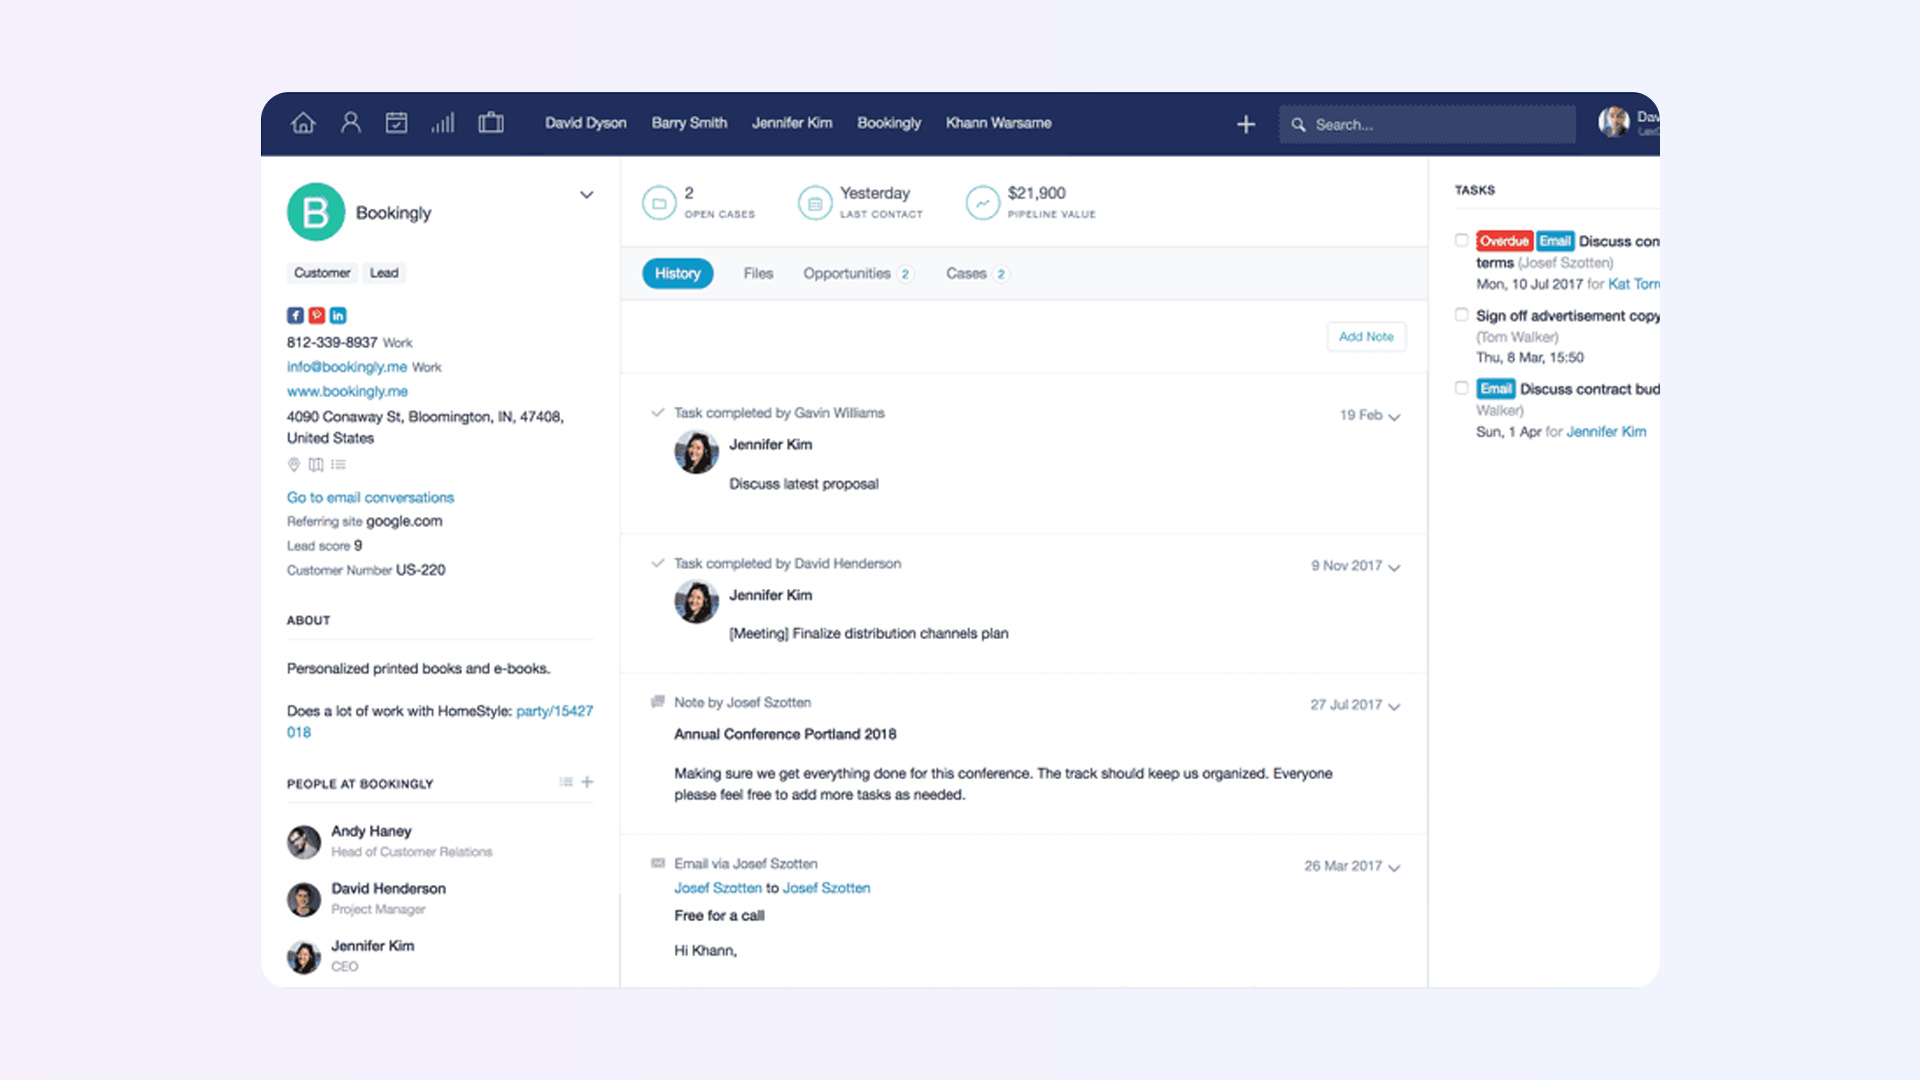Expand the 27 Jul 2017 note chevron
Viewport: 1920px width, 1080px height.
point(1395,707)
